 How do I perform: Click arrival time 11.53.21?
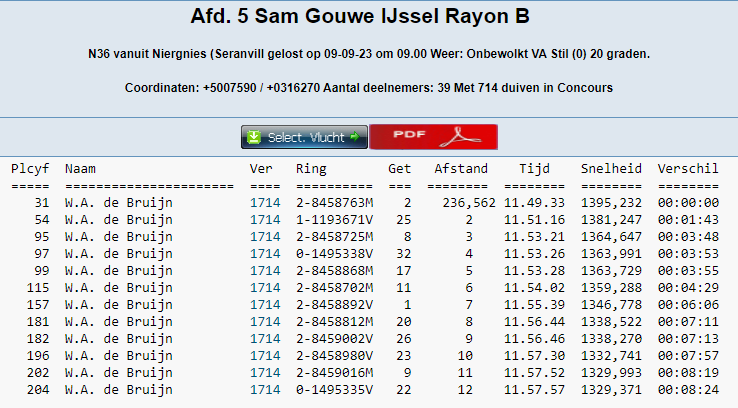534,237
